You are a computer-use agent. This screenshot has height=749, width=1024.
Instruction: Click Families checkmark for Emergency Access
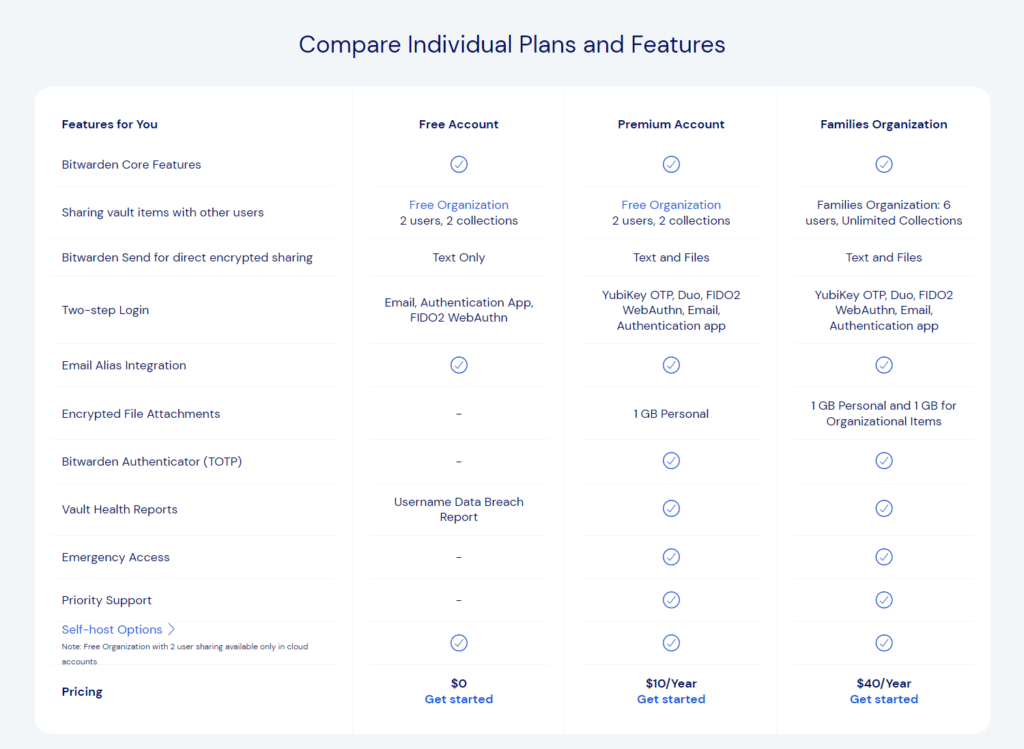884,557
